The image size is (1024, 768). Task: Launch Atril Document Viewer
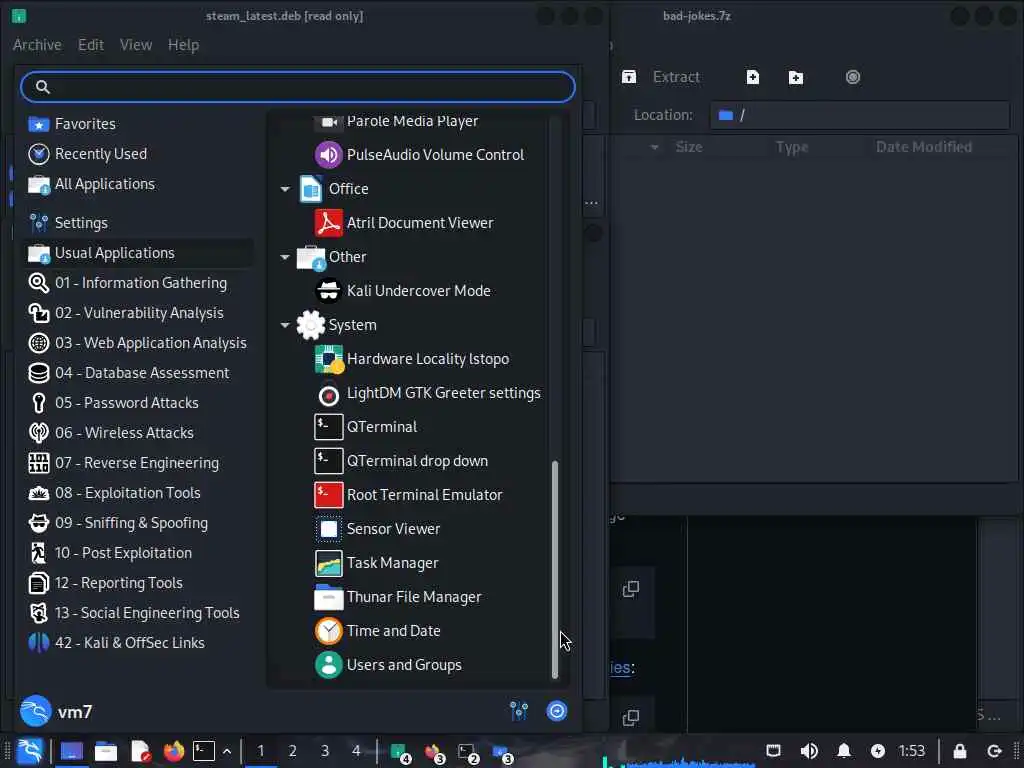pyautogui.click(x=405, y=223)
